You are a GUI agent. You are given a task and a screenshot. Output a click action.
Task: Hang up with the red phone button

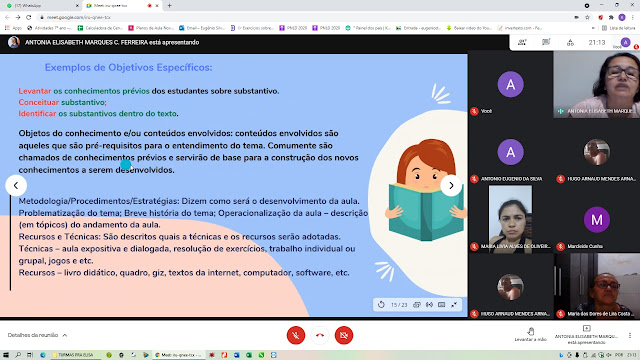(x=320, y=336)
